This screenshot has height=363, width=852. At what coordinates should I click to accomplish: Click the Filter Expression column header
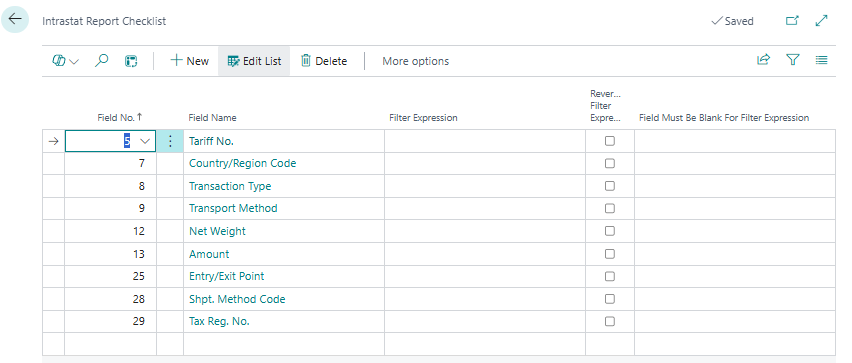tap(423, 118)
